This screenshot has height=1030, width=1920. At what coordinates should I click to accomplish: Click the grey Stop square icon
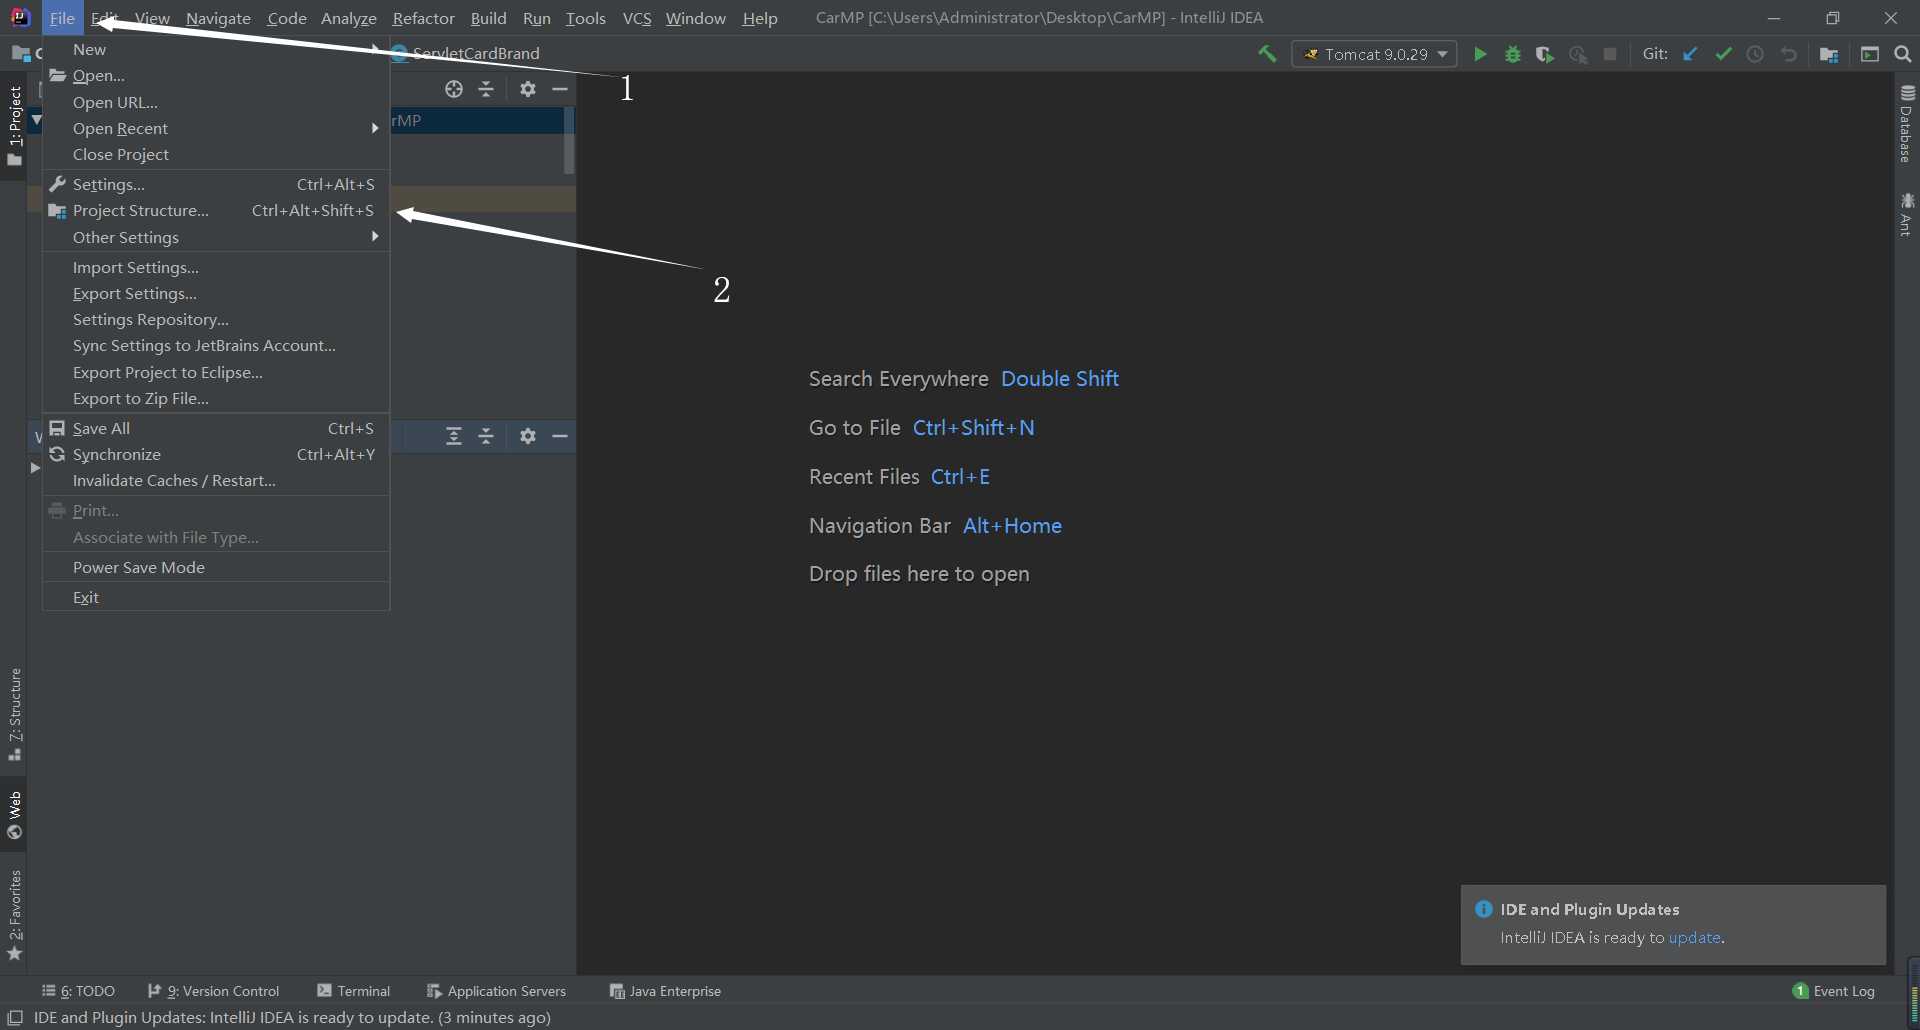tap(1610, 54)
